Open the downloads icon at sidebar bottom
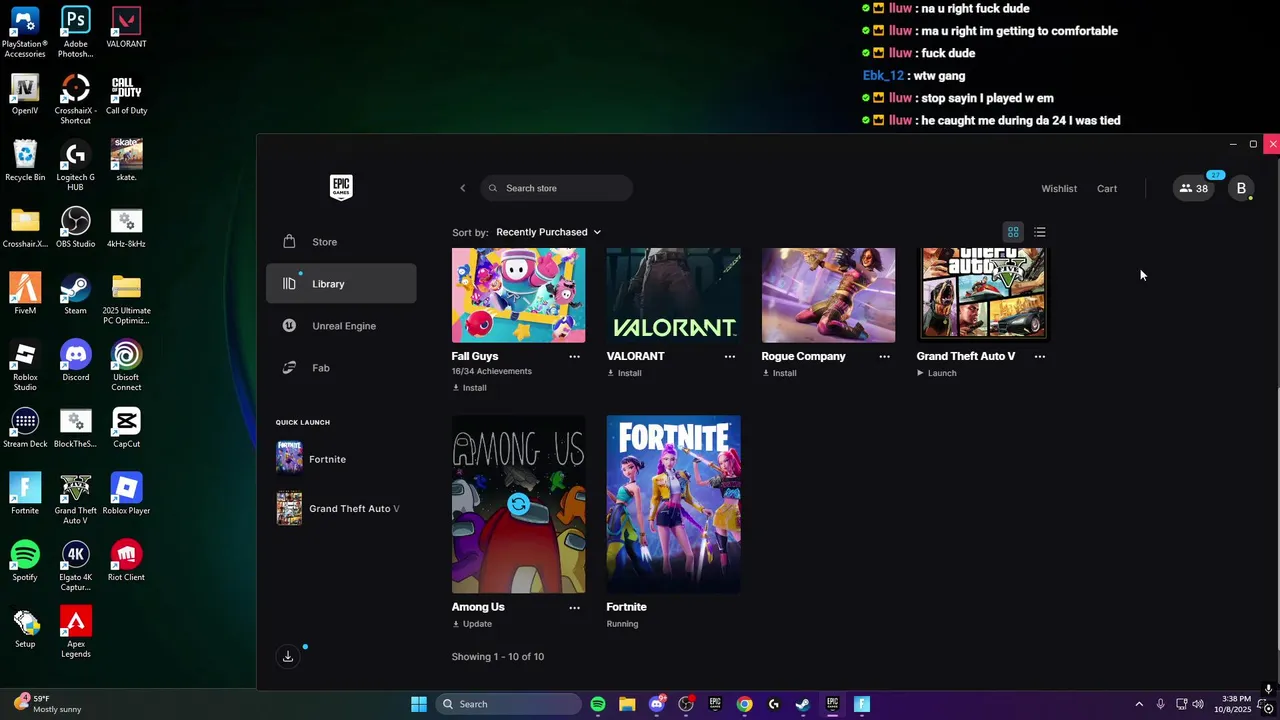 288,656
